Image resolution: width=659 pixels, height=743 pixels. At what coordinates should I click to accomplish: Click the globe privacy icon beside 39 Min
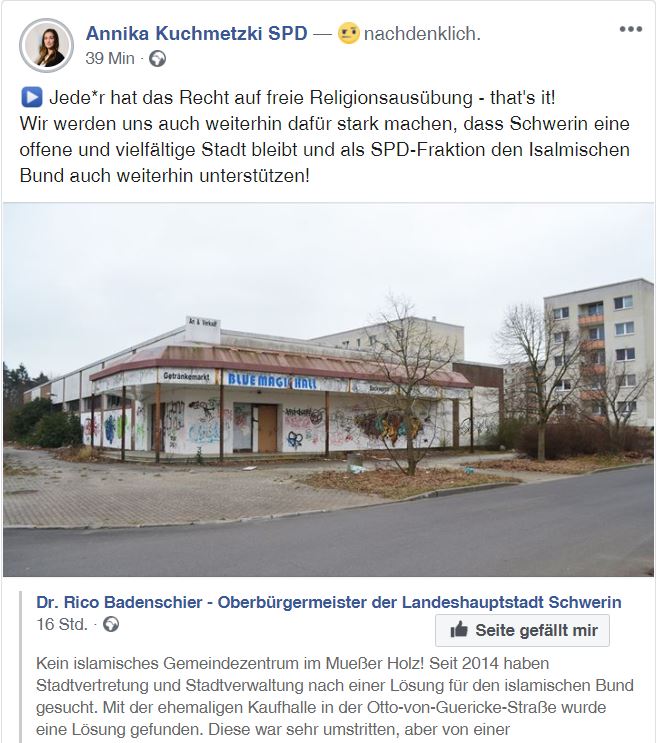click(x=157, y=59)
